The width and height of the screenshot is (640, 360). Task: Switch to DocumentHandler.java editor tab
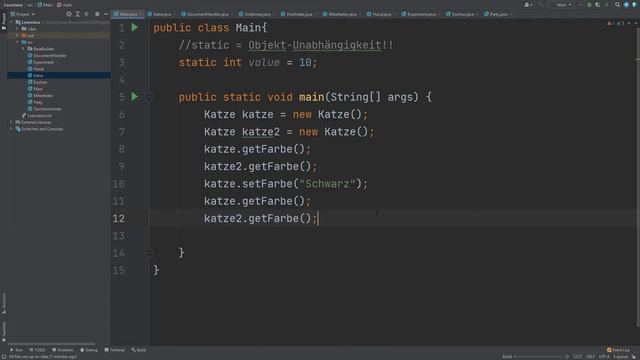point(207,14)
